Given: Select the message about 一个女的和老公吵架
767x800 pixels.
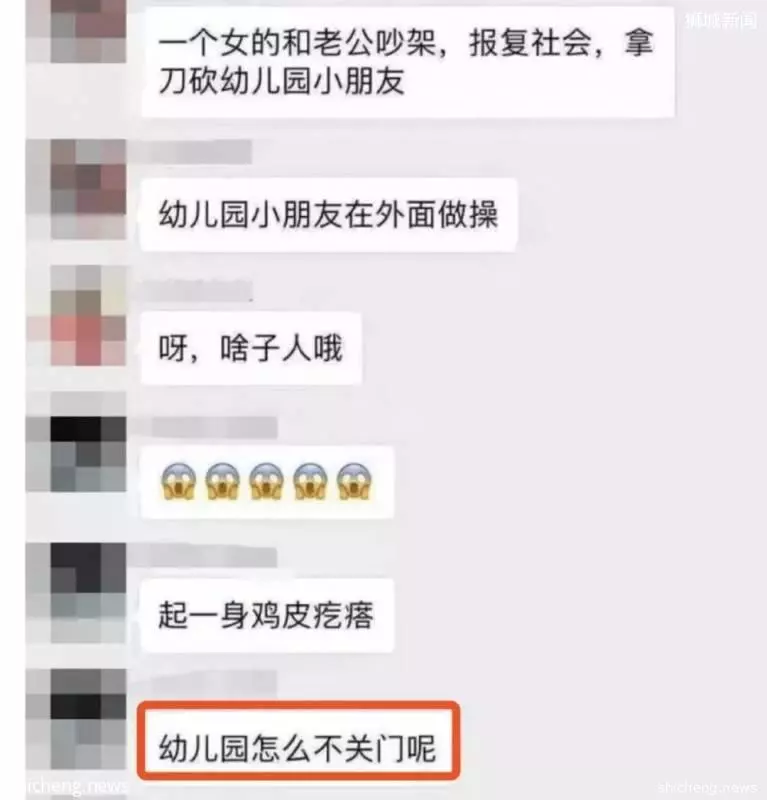Looking at the screenshot, I should tap(408, 62).
